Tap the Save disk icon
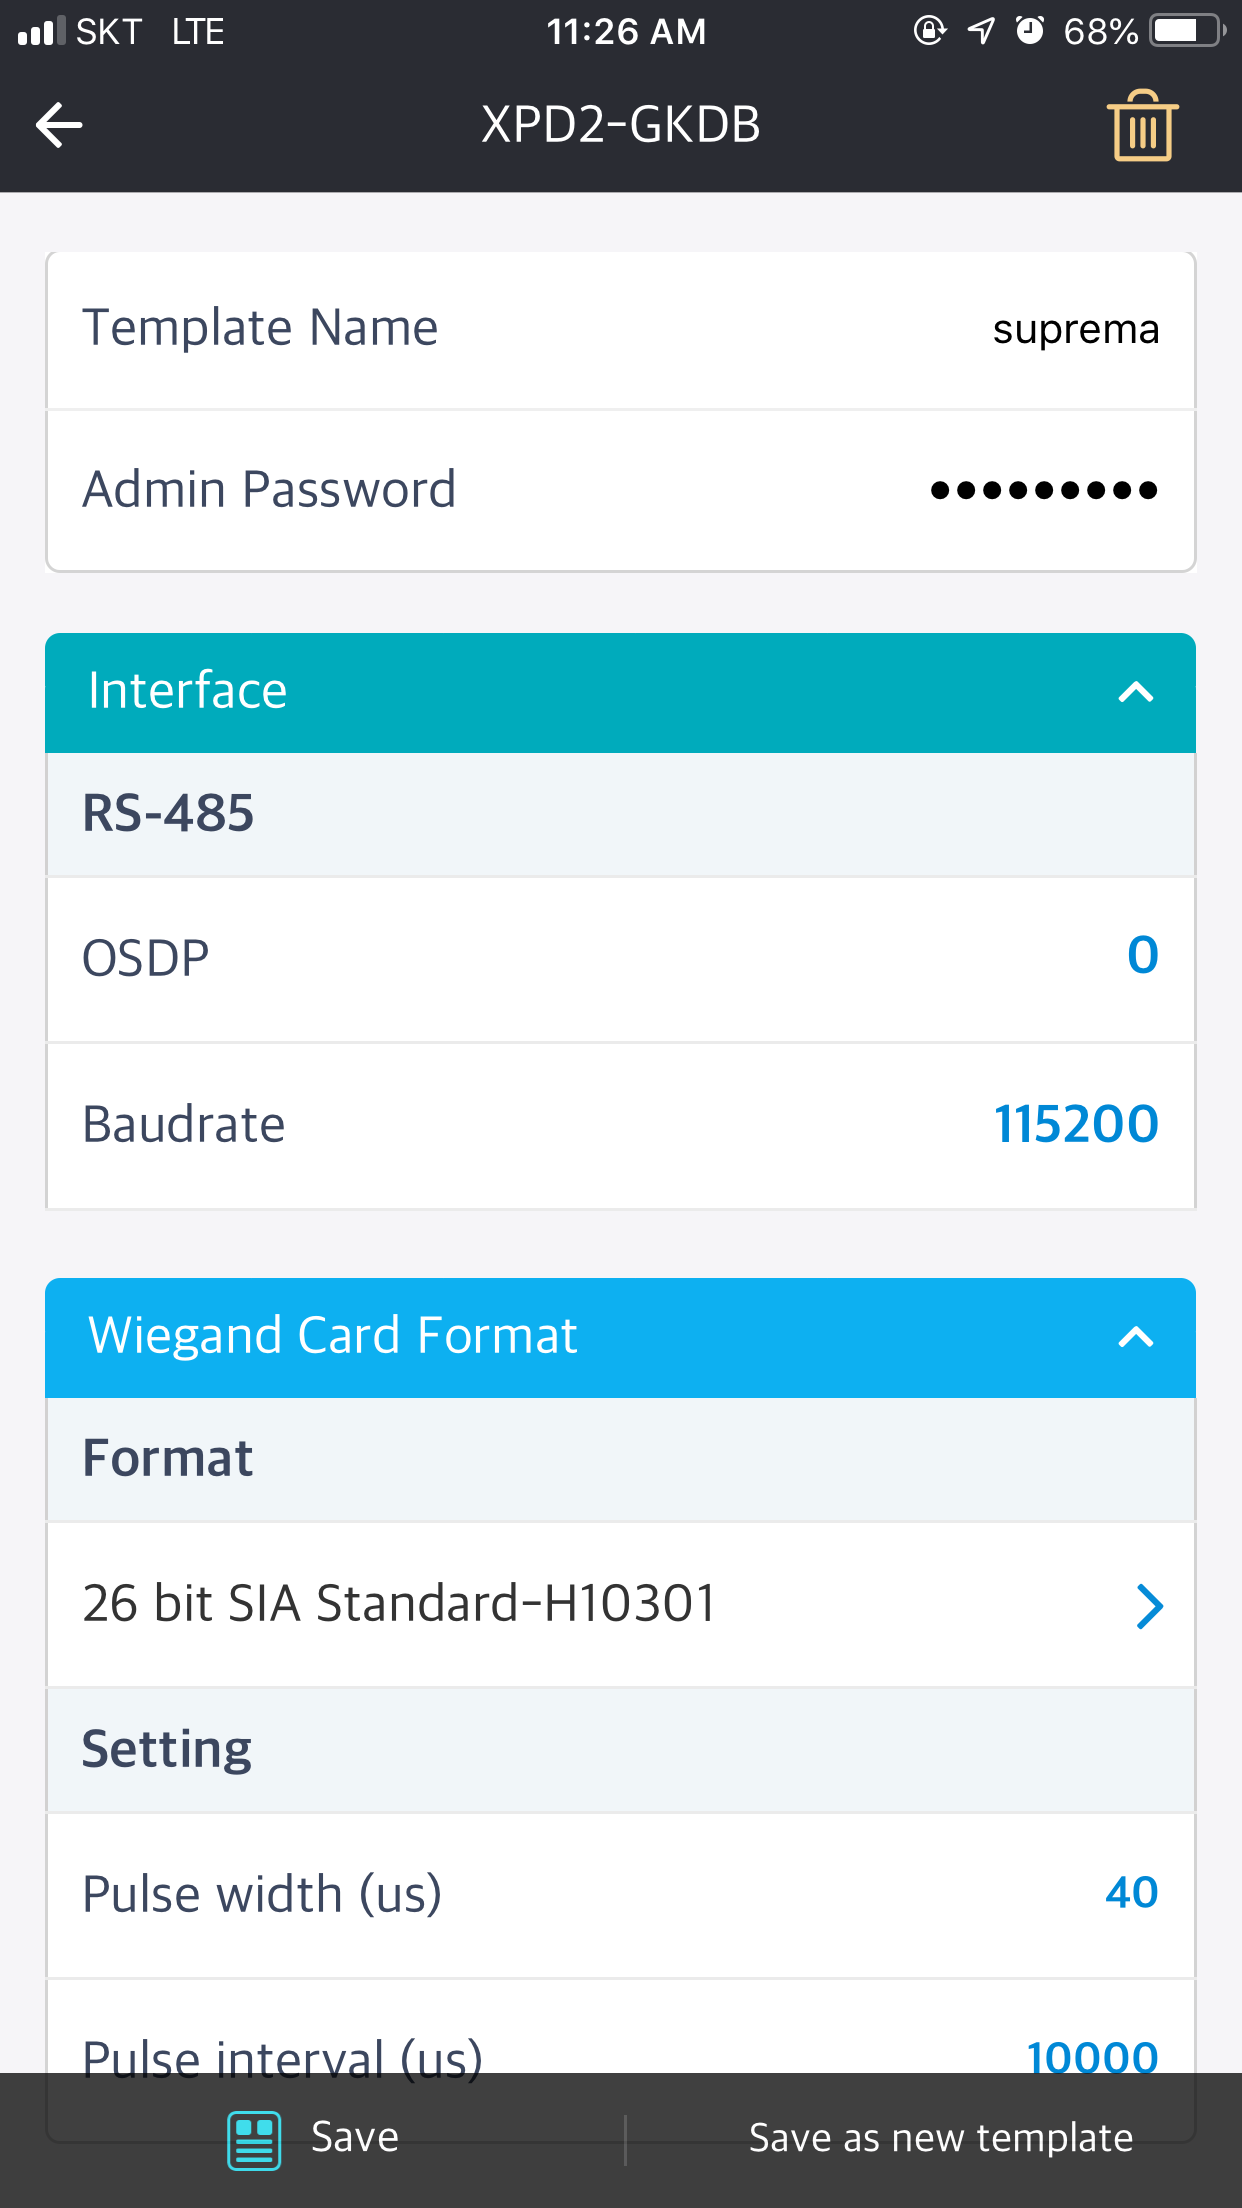1242x2208 pixels. pyautogui.click(x=254, y=2140)
